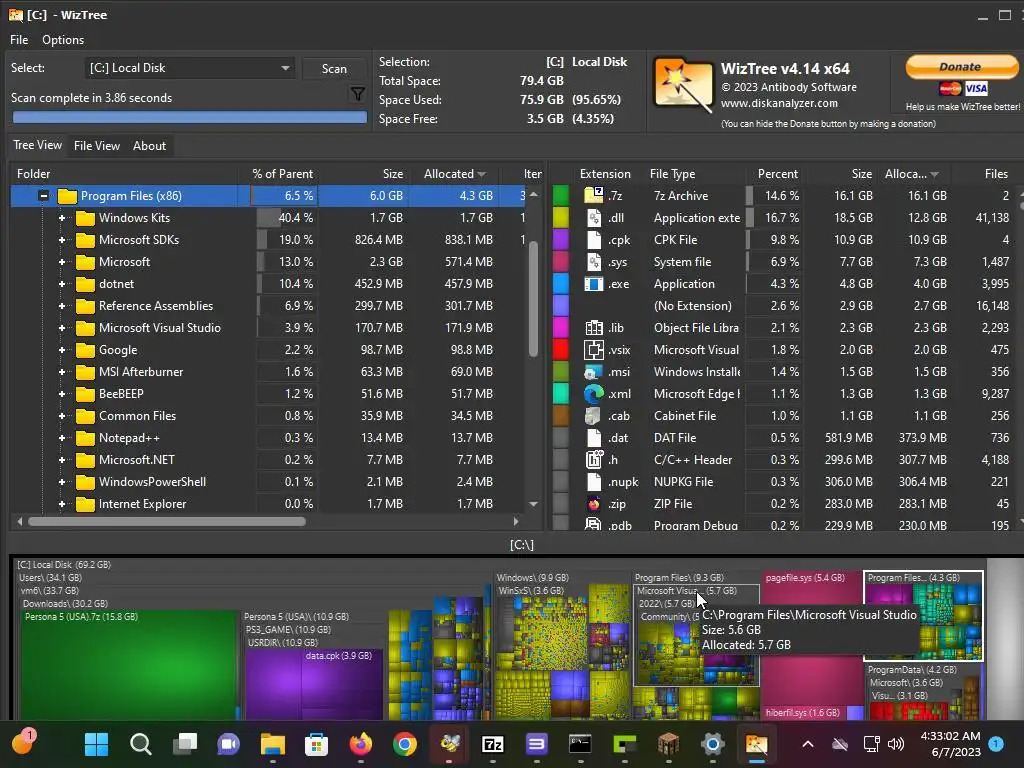Click the red .vsix color swatch
Viewport: 1024px width, 768px height.
[x=561, y=349]
